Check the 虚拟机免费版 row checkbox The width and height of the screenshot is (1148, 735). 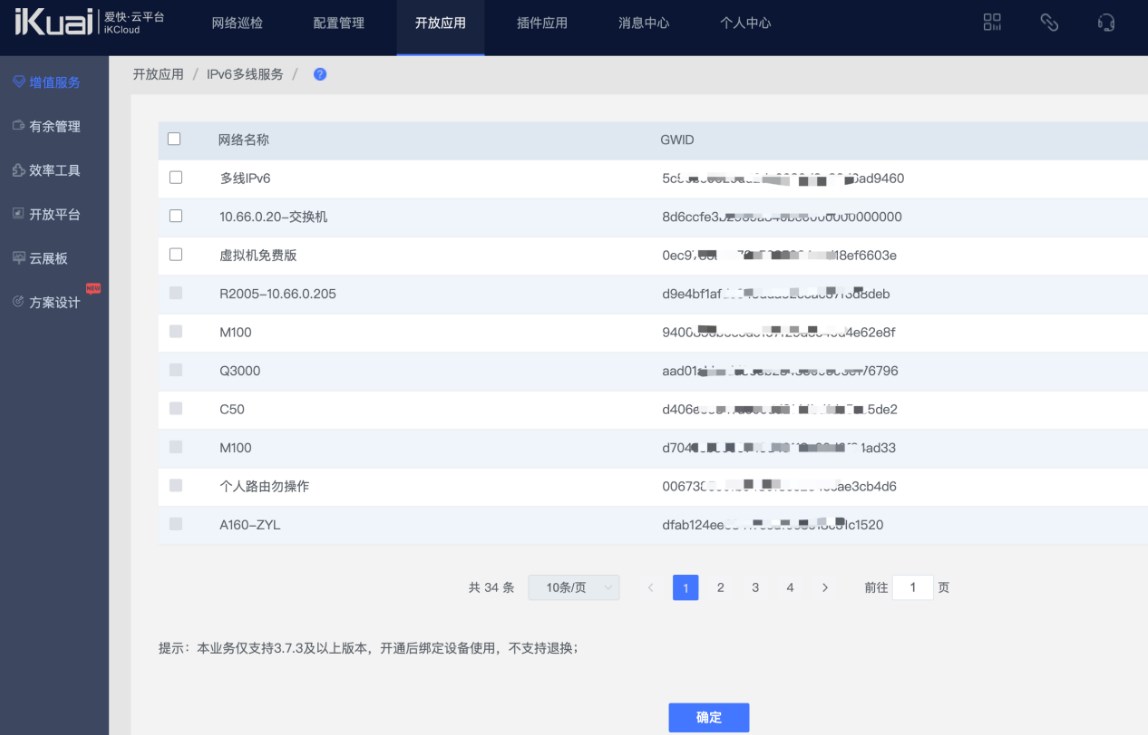(x=176, y=254)
